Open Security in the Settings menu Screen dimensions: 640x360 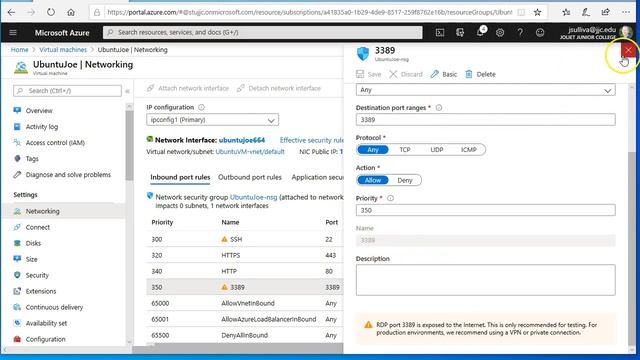pos(37,276)
